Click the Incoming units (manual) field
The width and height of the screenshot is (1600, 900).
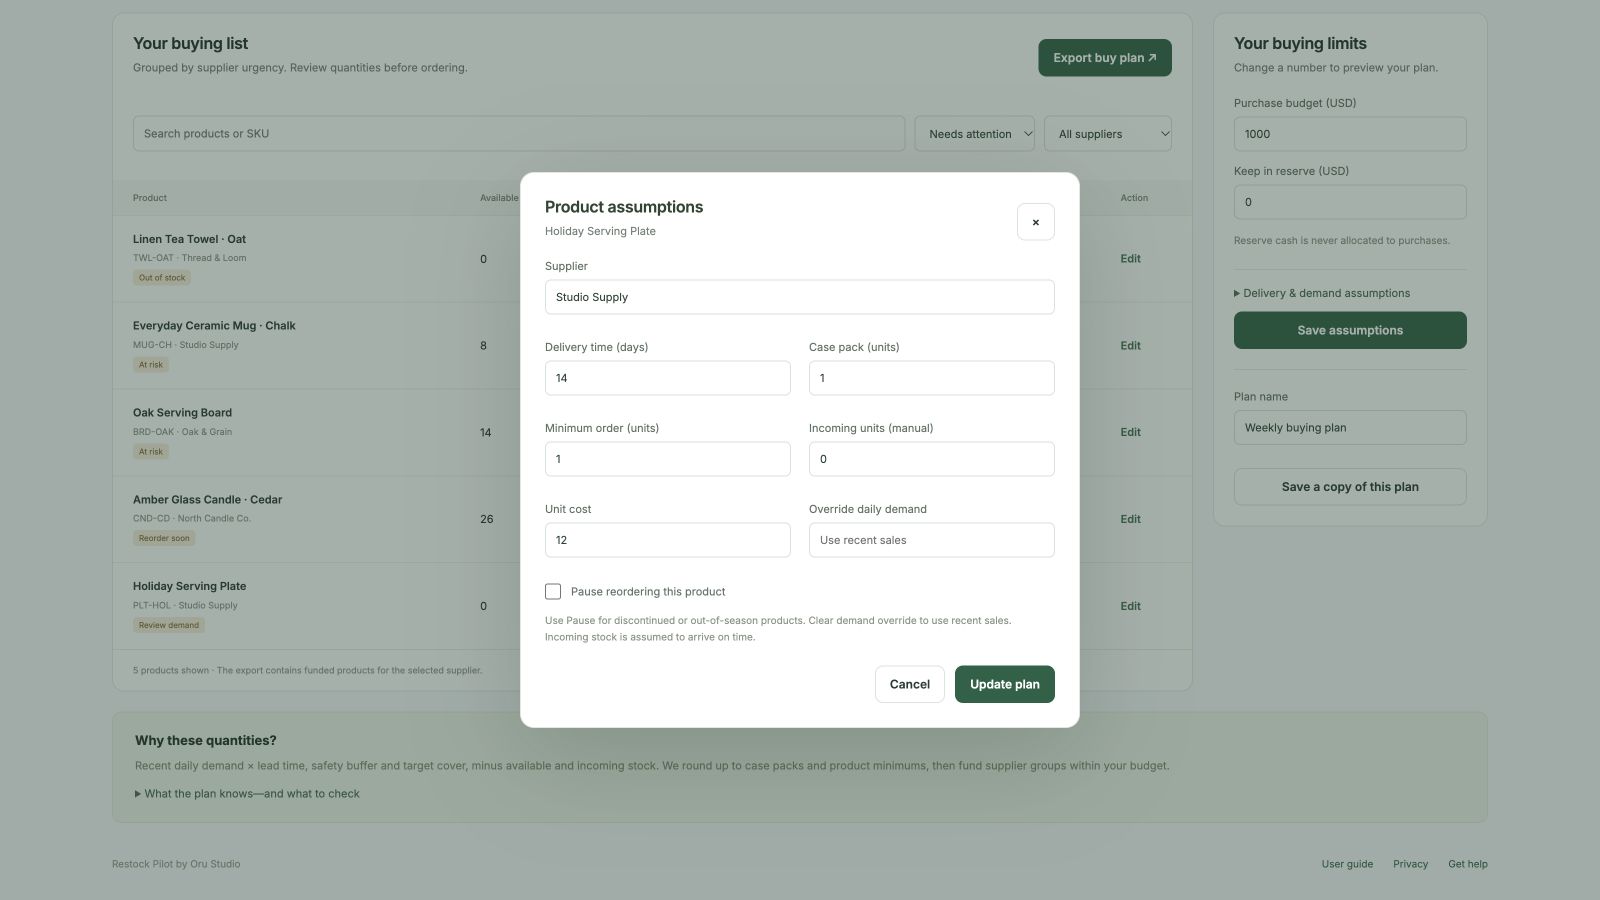pos(931,459)
